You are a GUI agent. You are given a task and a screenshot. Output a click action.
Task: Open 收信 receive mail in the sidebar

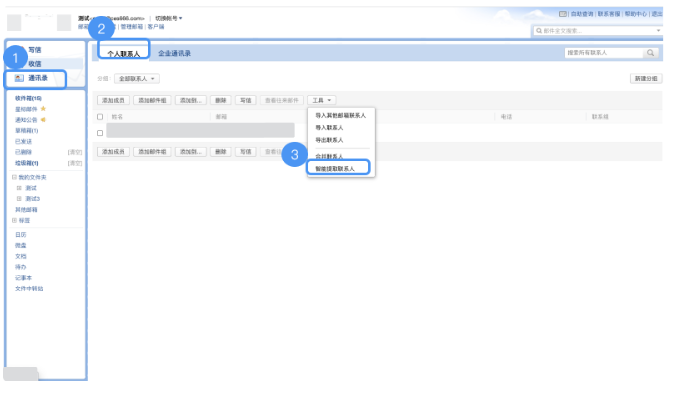[35, 64]
